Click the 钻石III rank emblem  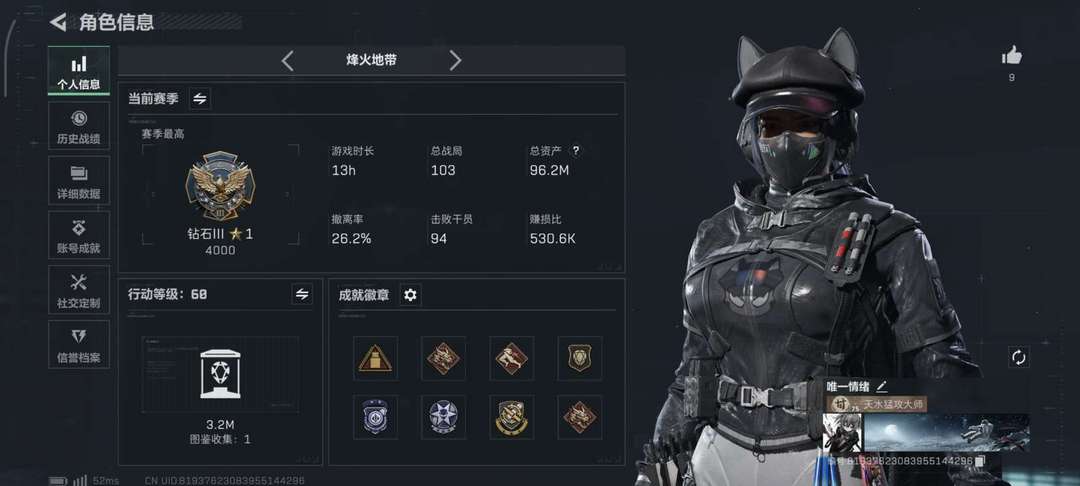[x=220, y=185]
